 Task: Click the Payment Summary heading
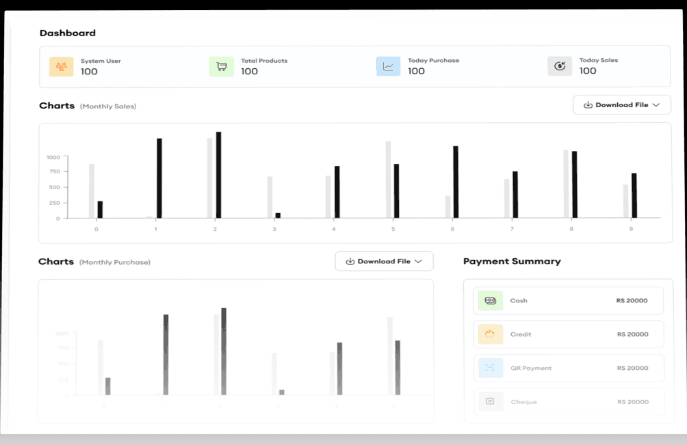click(x=511, y=261)
